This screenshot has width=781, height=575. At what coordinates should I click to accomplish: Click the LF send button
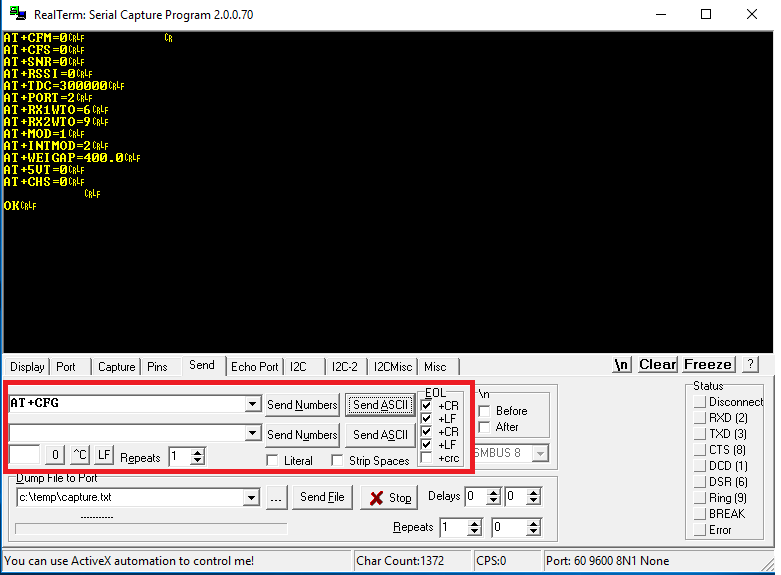[x=104, y=456]
